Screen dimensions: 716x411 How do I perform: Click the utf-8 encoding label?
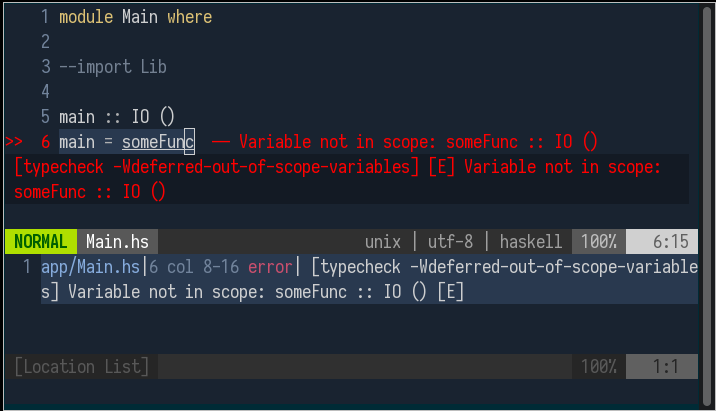[450, 242]
